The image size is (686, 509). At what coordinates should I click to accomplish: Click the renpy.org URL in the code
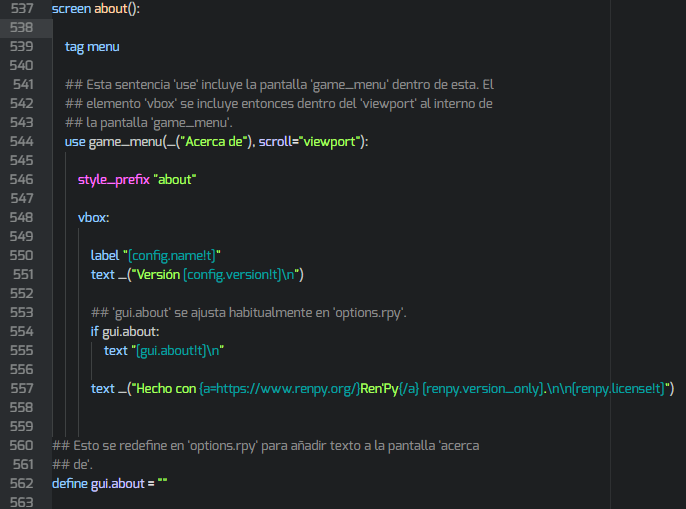[x=286, y=389]
